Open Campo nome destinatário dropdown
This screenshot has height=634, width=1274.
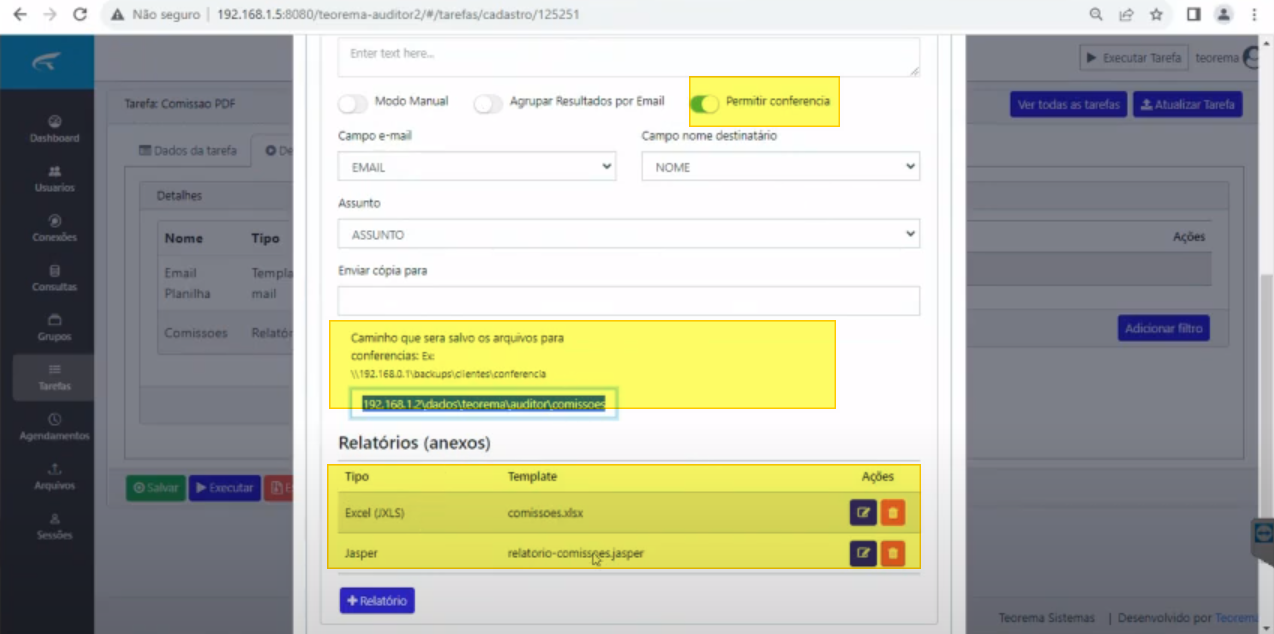(x=780, y=167)
